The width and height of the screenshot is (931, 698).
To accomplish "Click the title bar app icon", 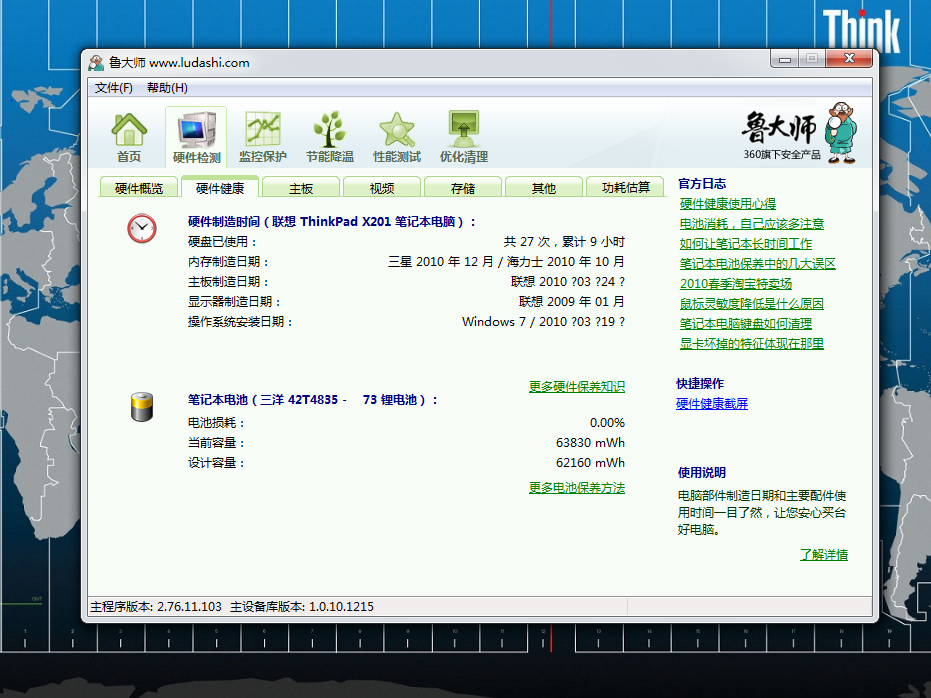I will click(96, 62).
